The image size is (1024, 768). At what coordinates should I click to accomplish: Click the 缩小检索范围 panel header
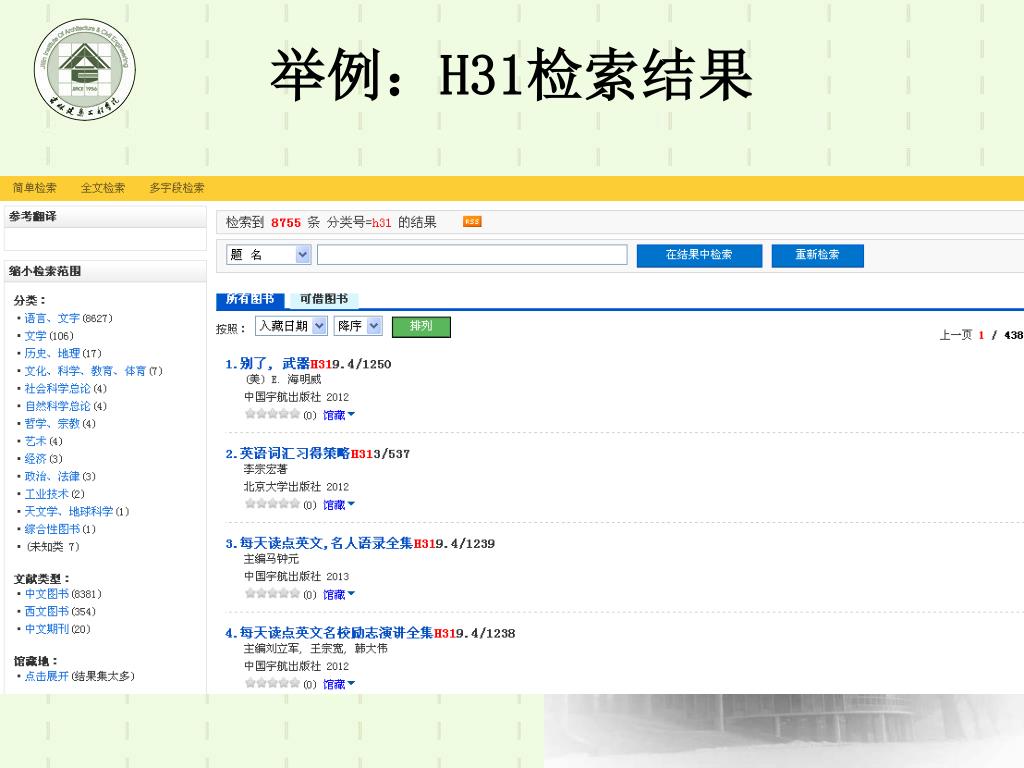click(105, 271)
